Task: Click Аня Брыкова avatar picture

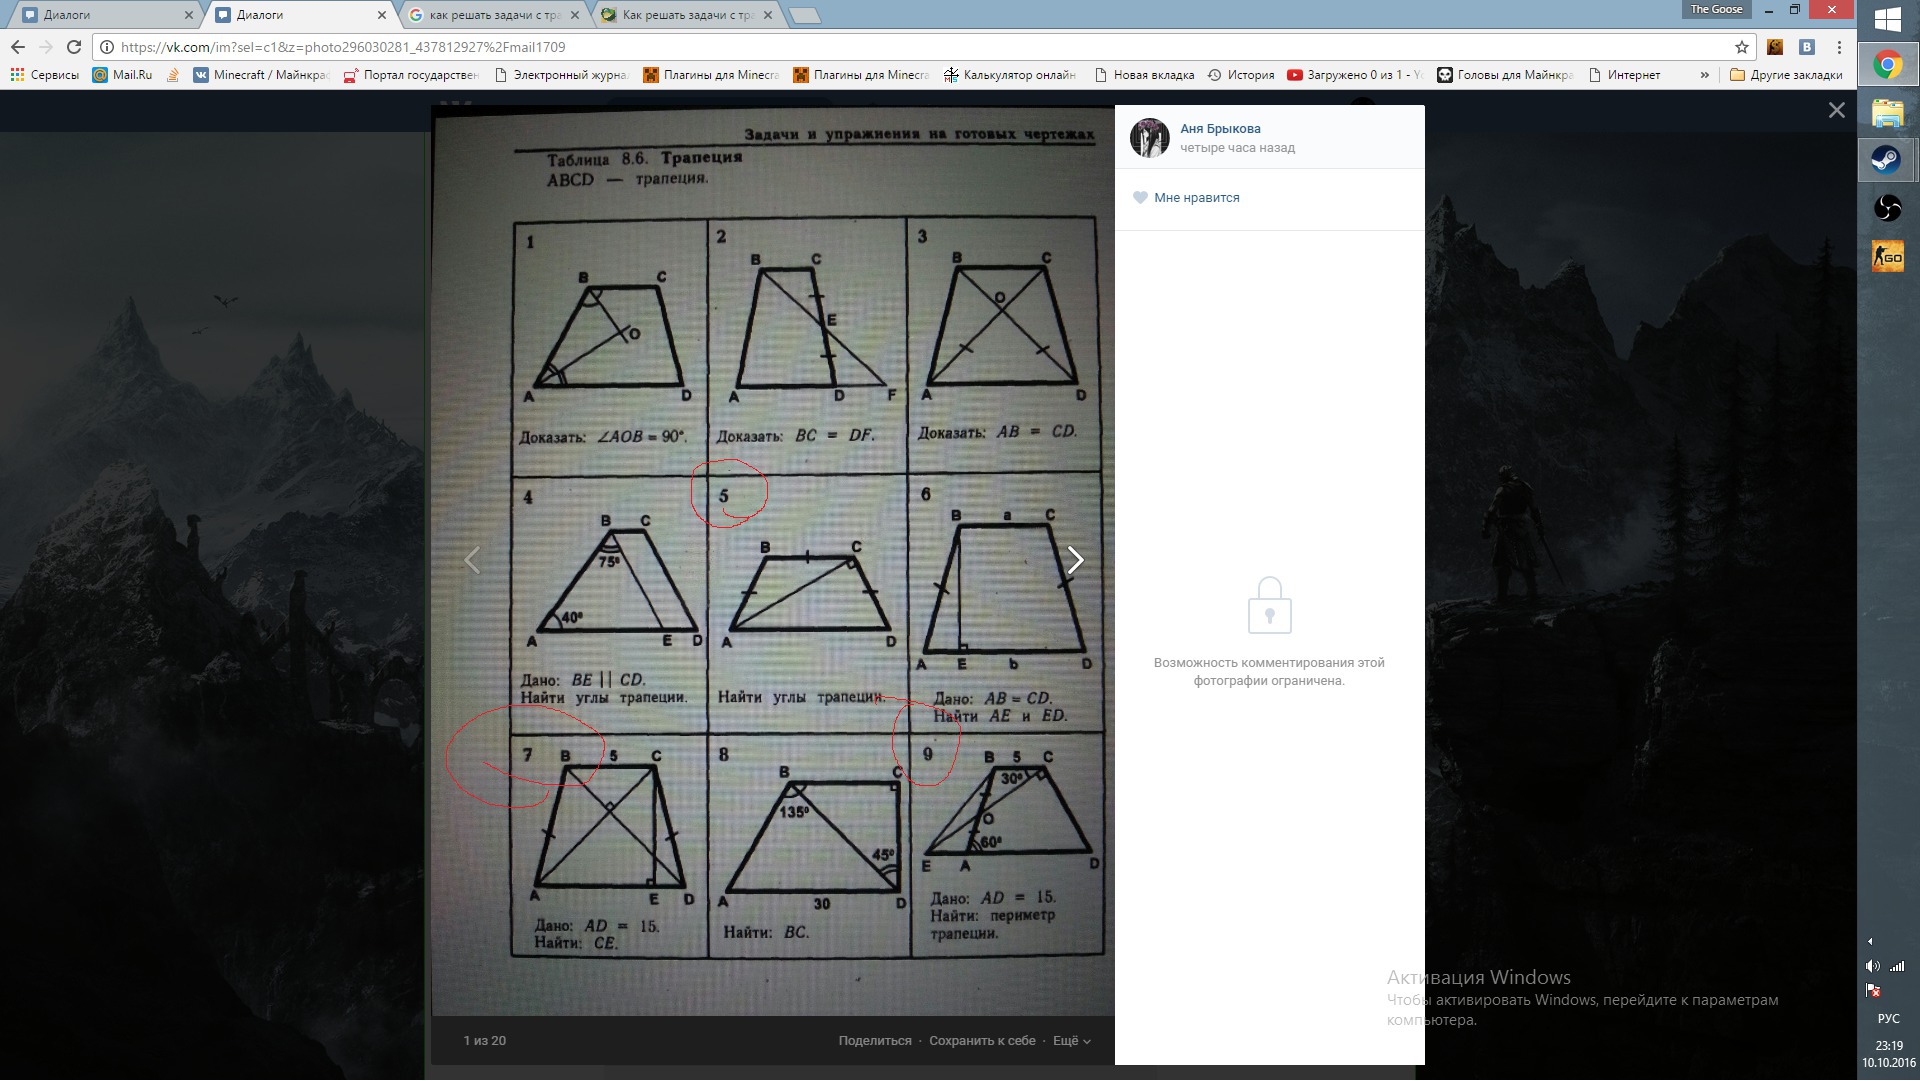Action: pos(1150,138)
